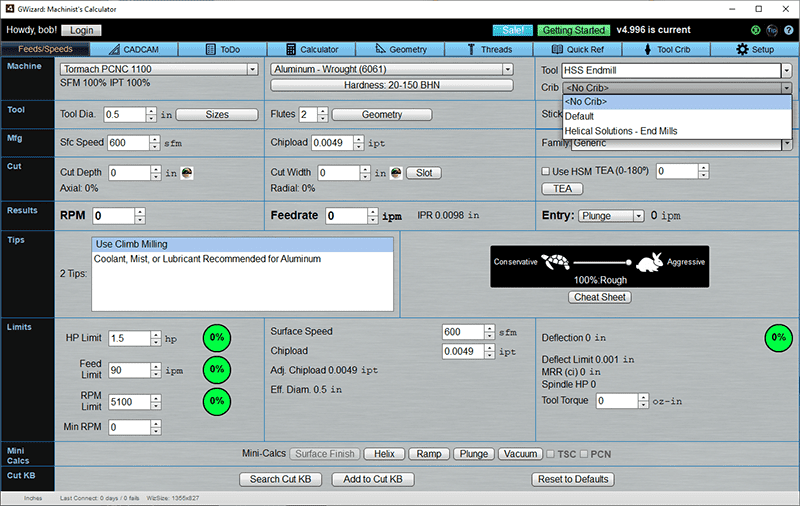
Task: Enable the Use HSM checkbox
Action: [x=545, y=171]
